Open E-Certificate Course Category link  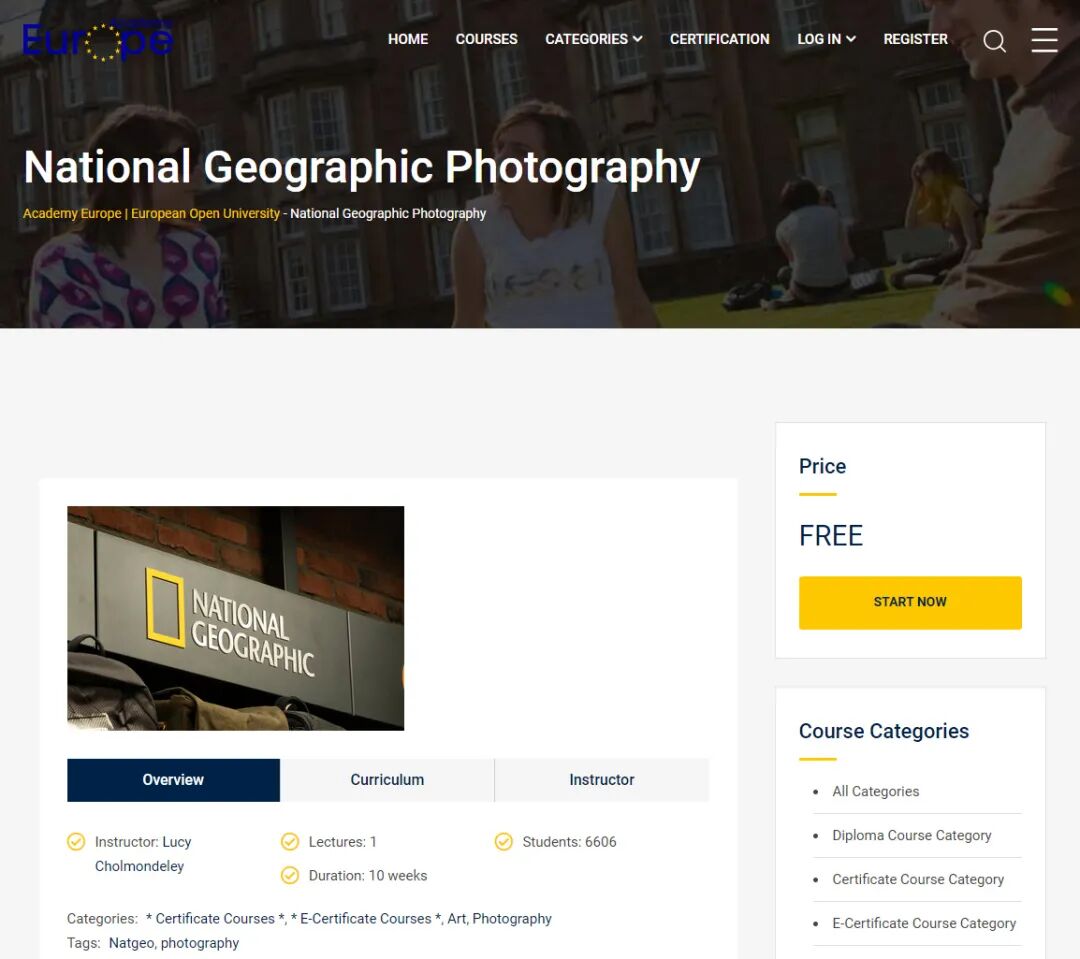click(924, 923)
